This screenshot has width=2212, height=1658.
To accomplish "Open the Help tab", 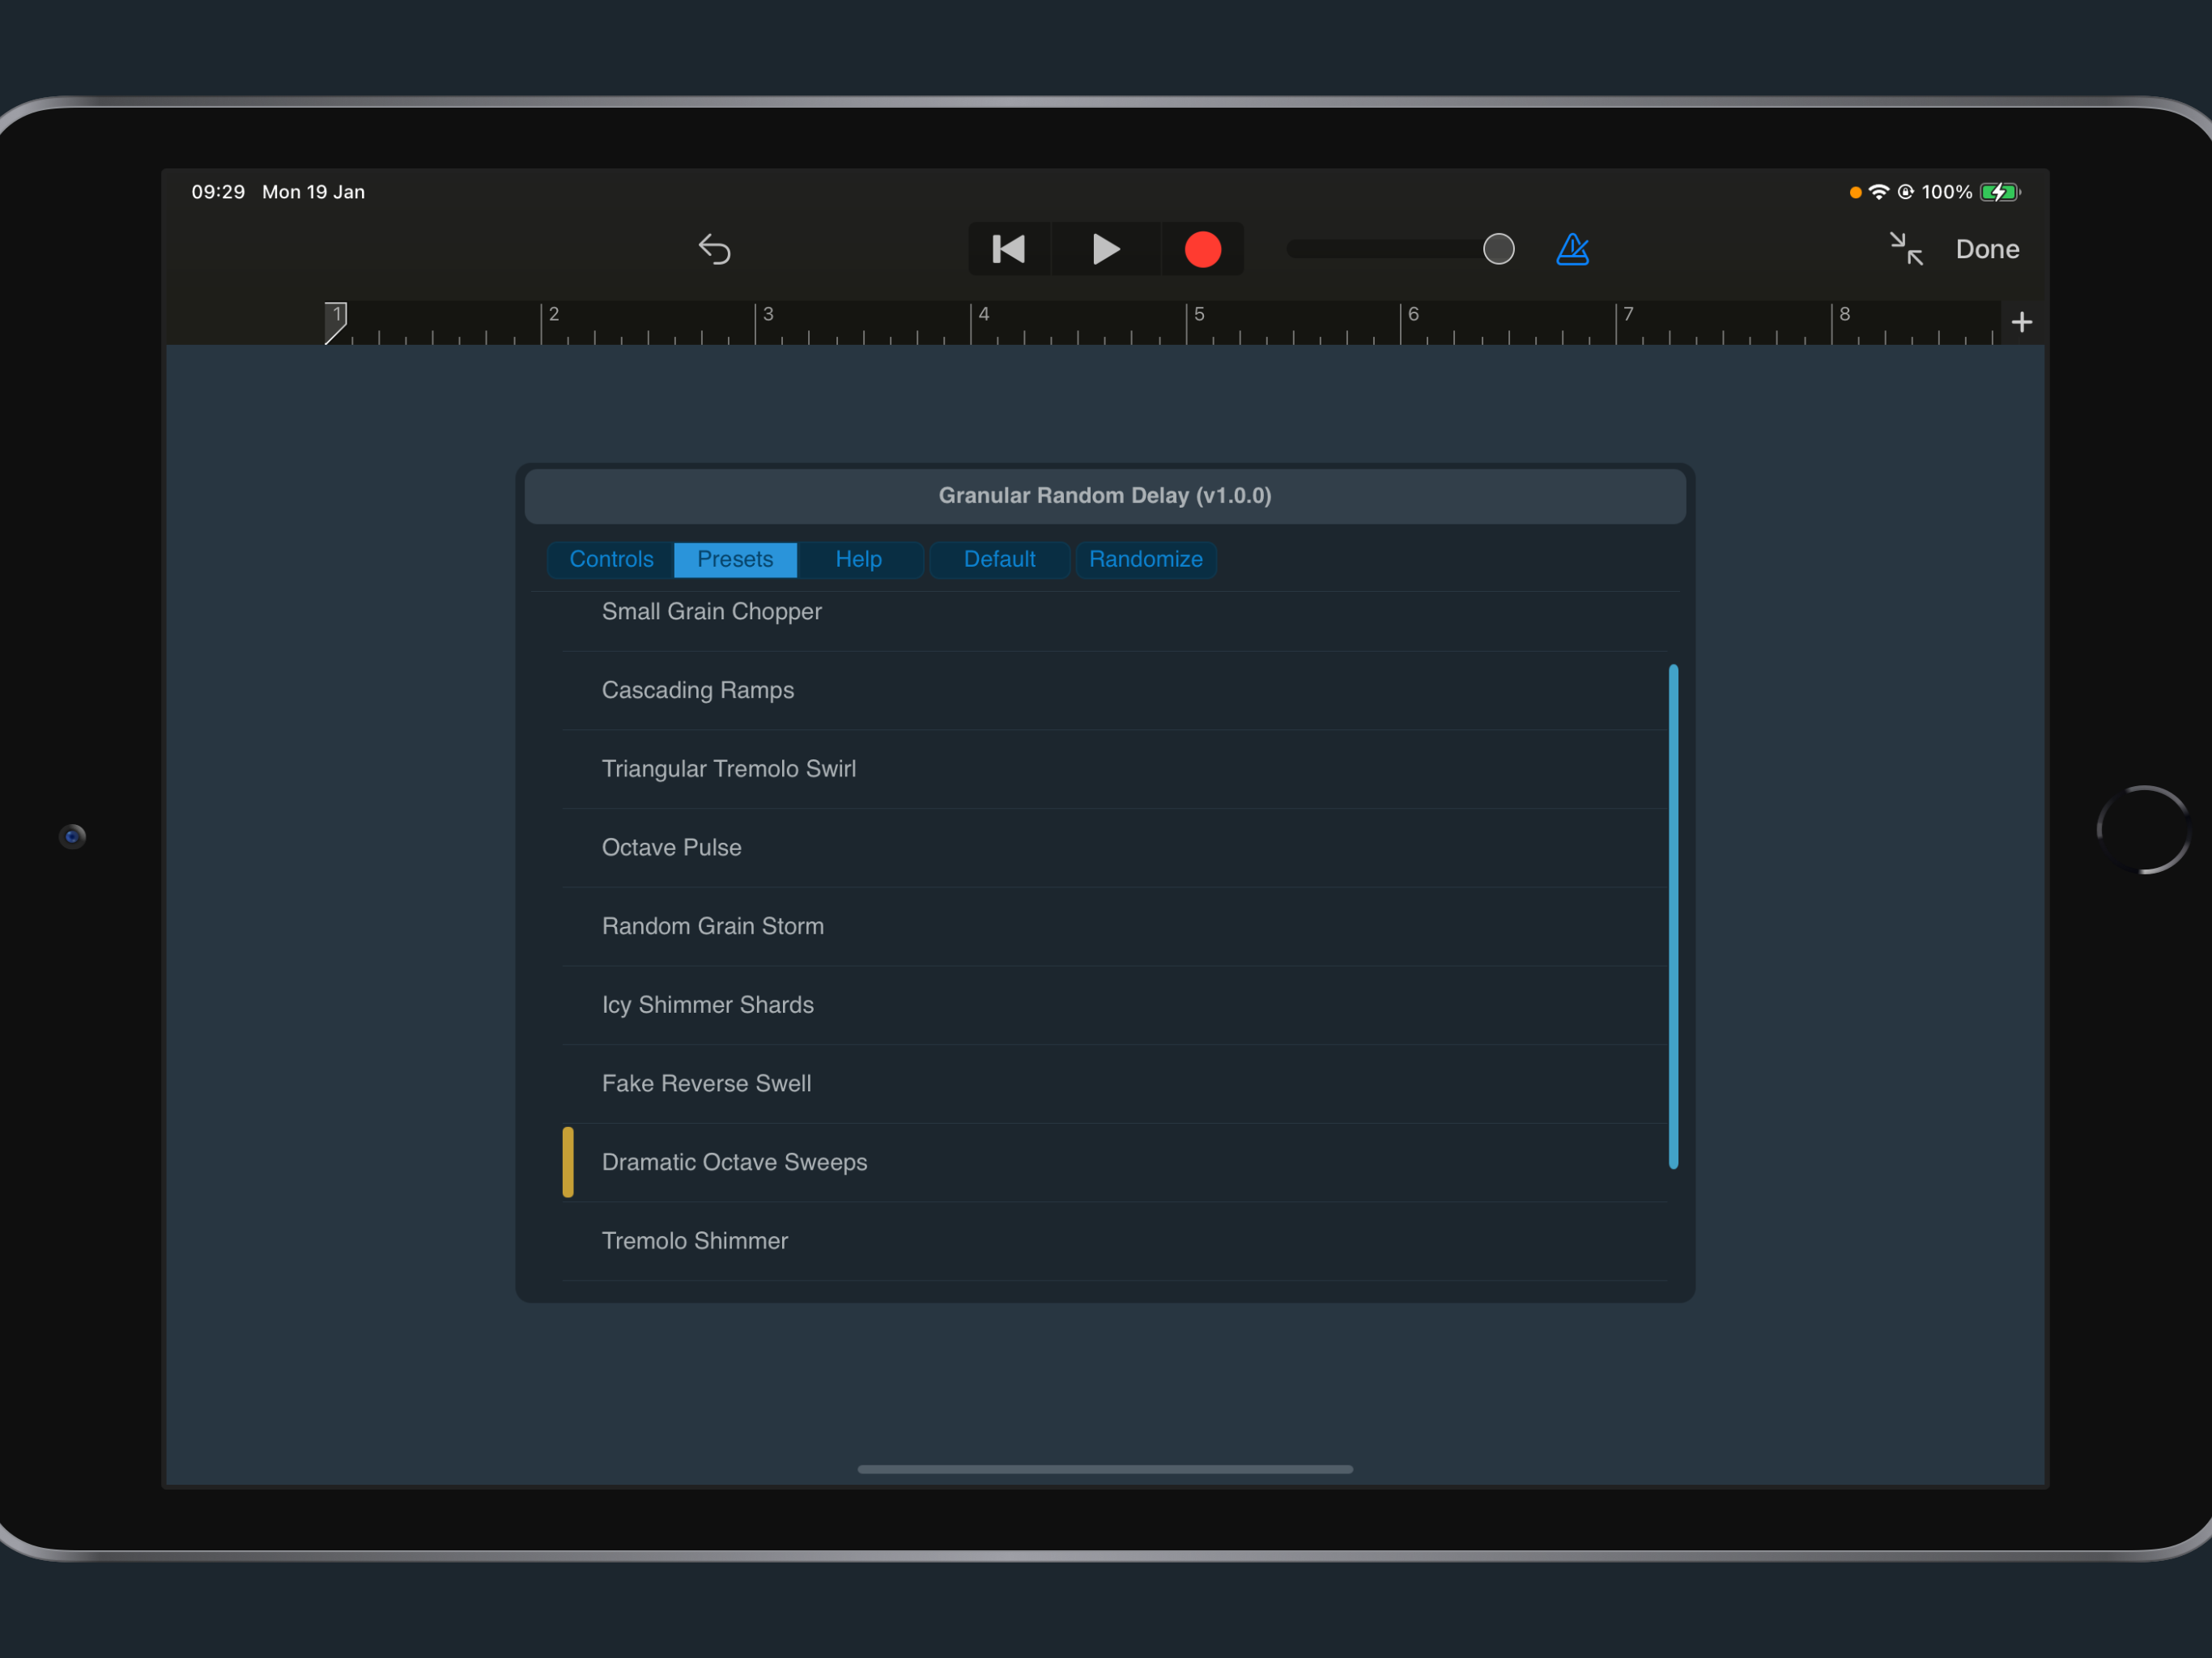I will click(859, 559).
